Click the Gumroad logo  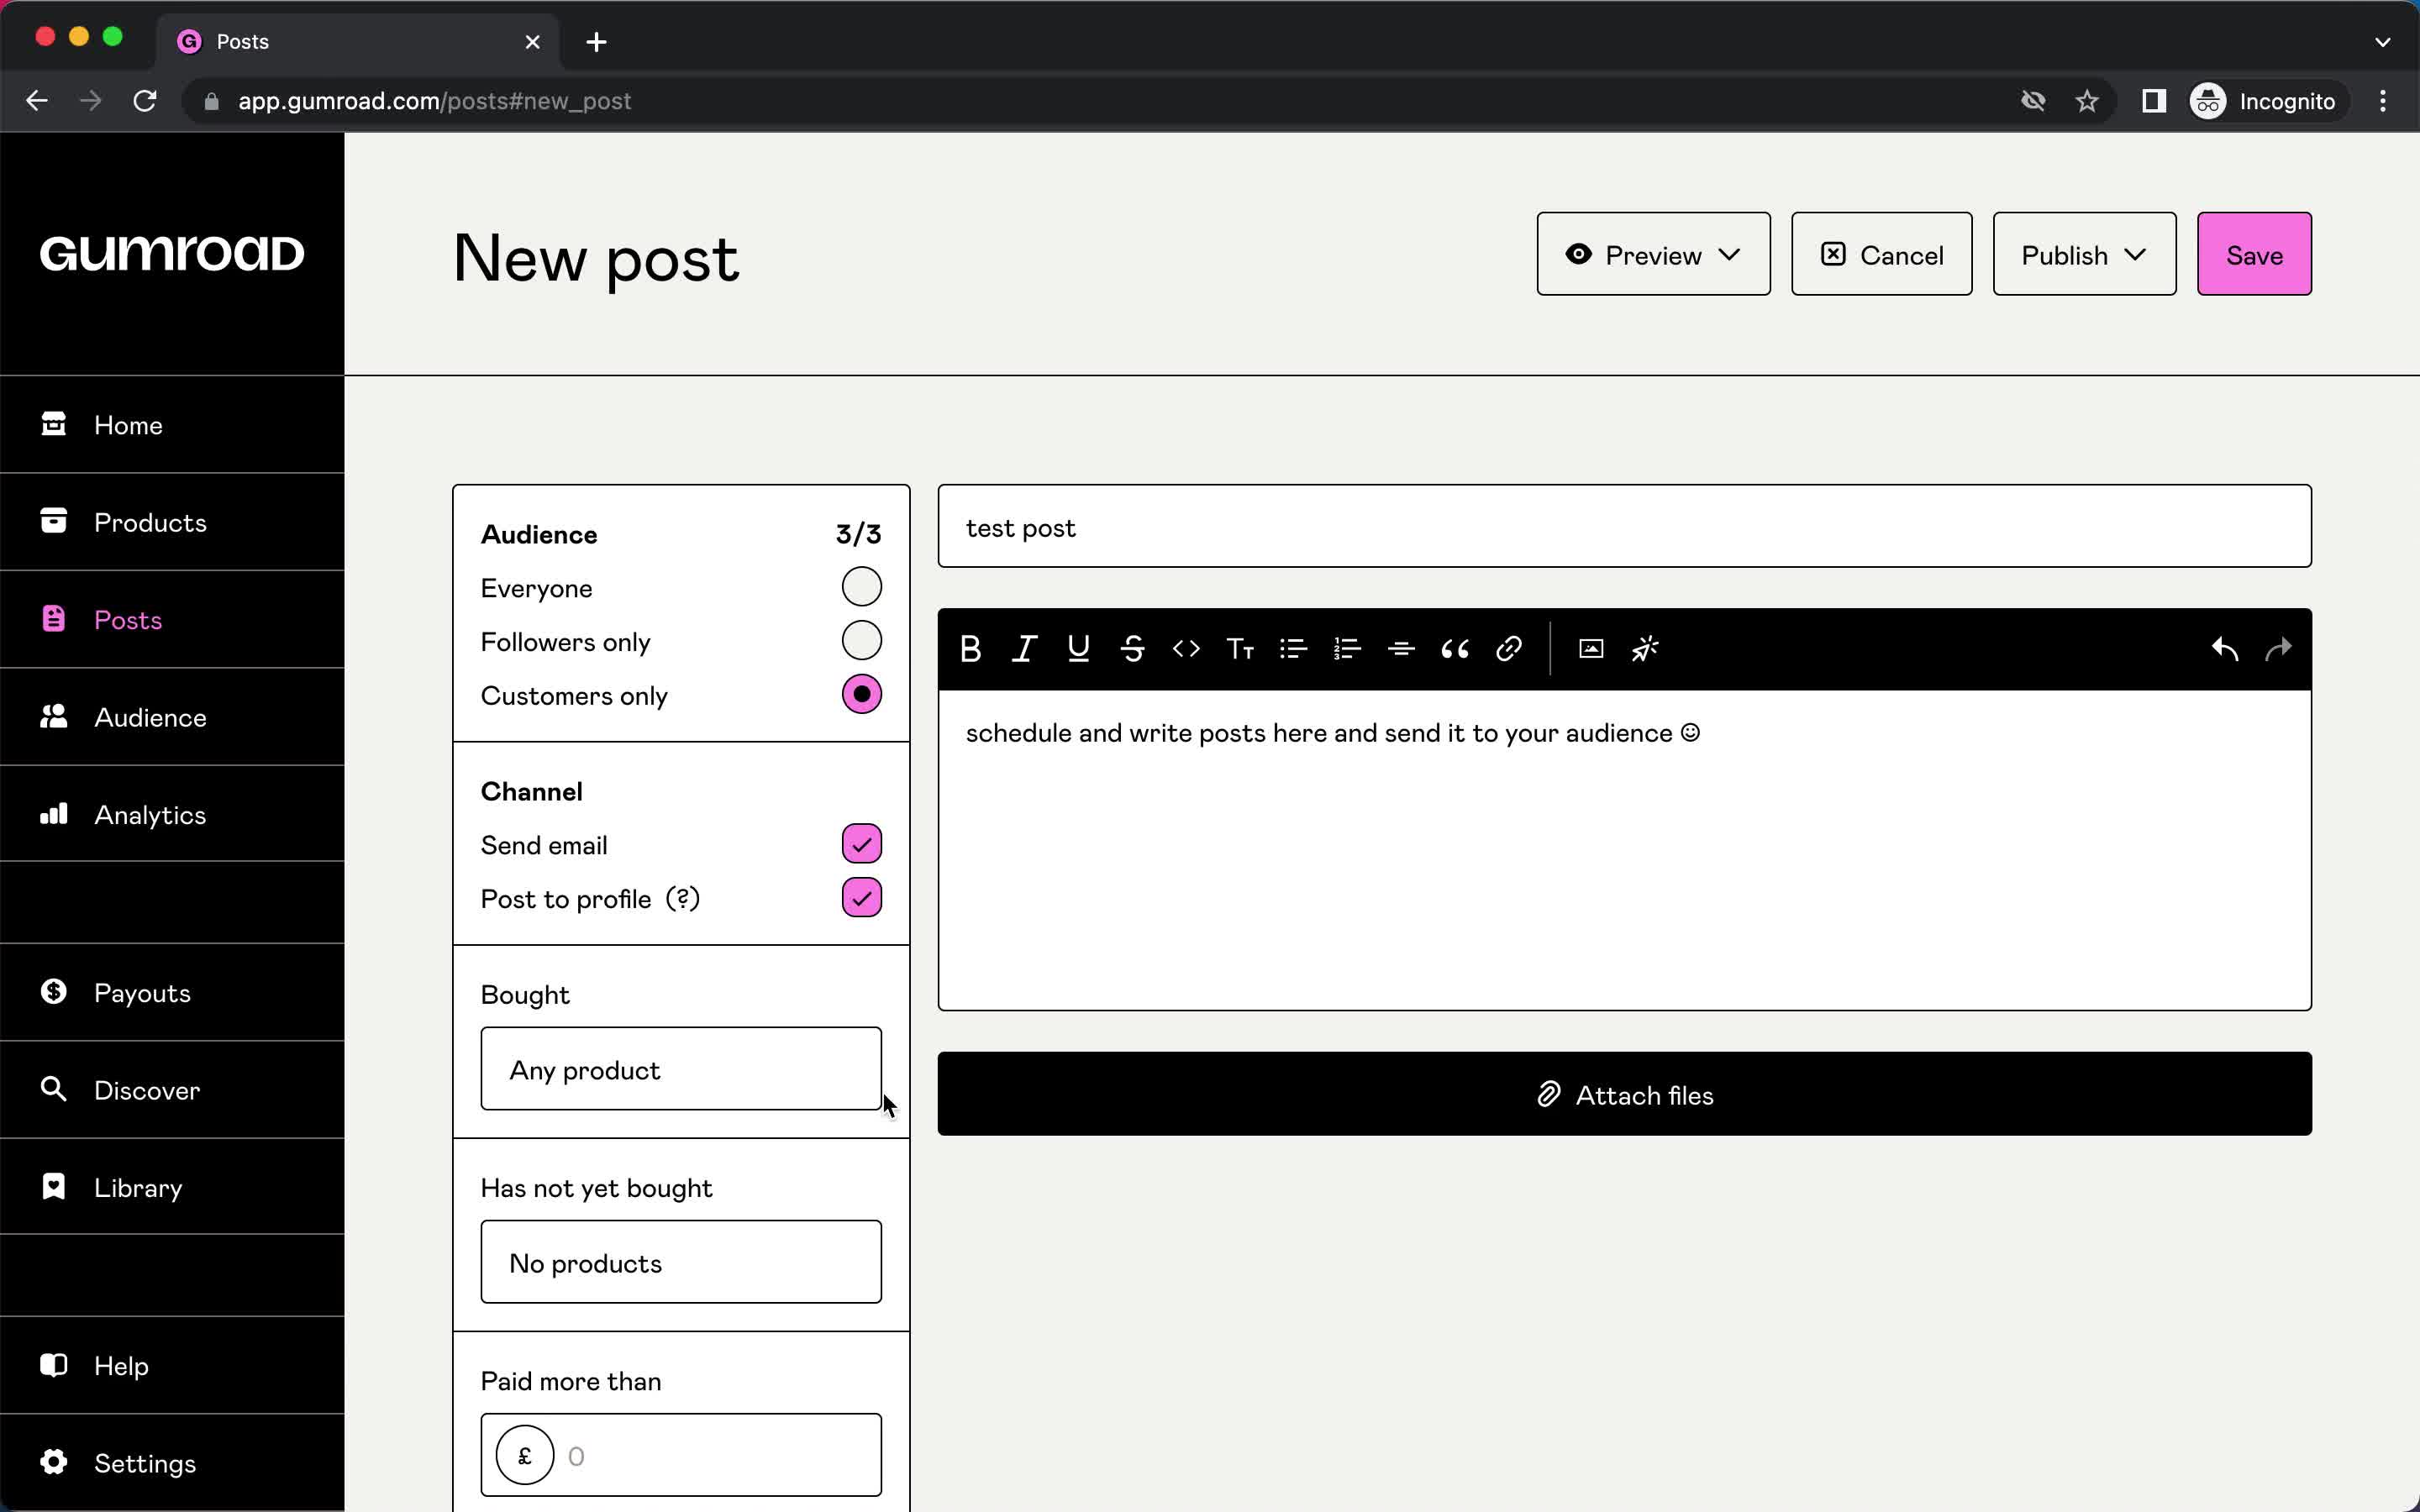(172, 253)
